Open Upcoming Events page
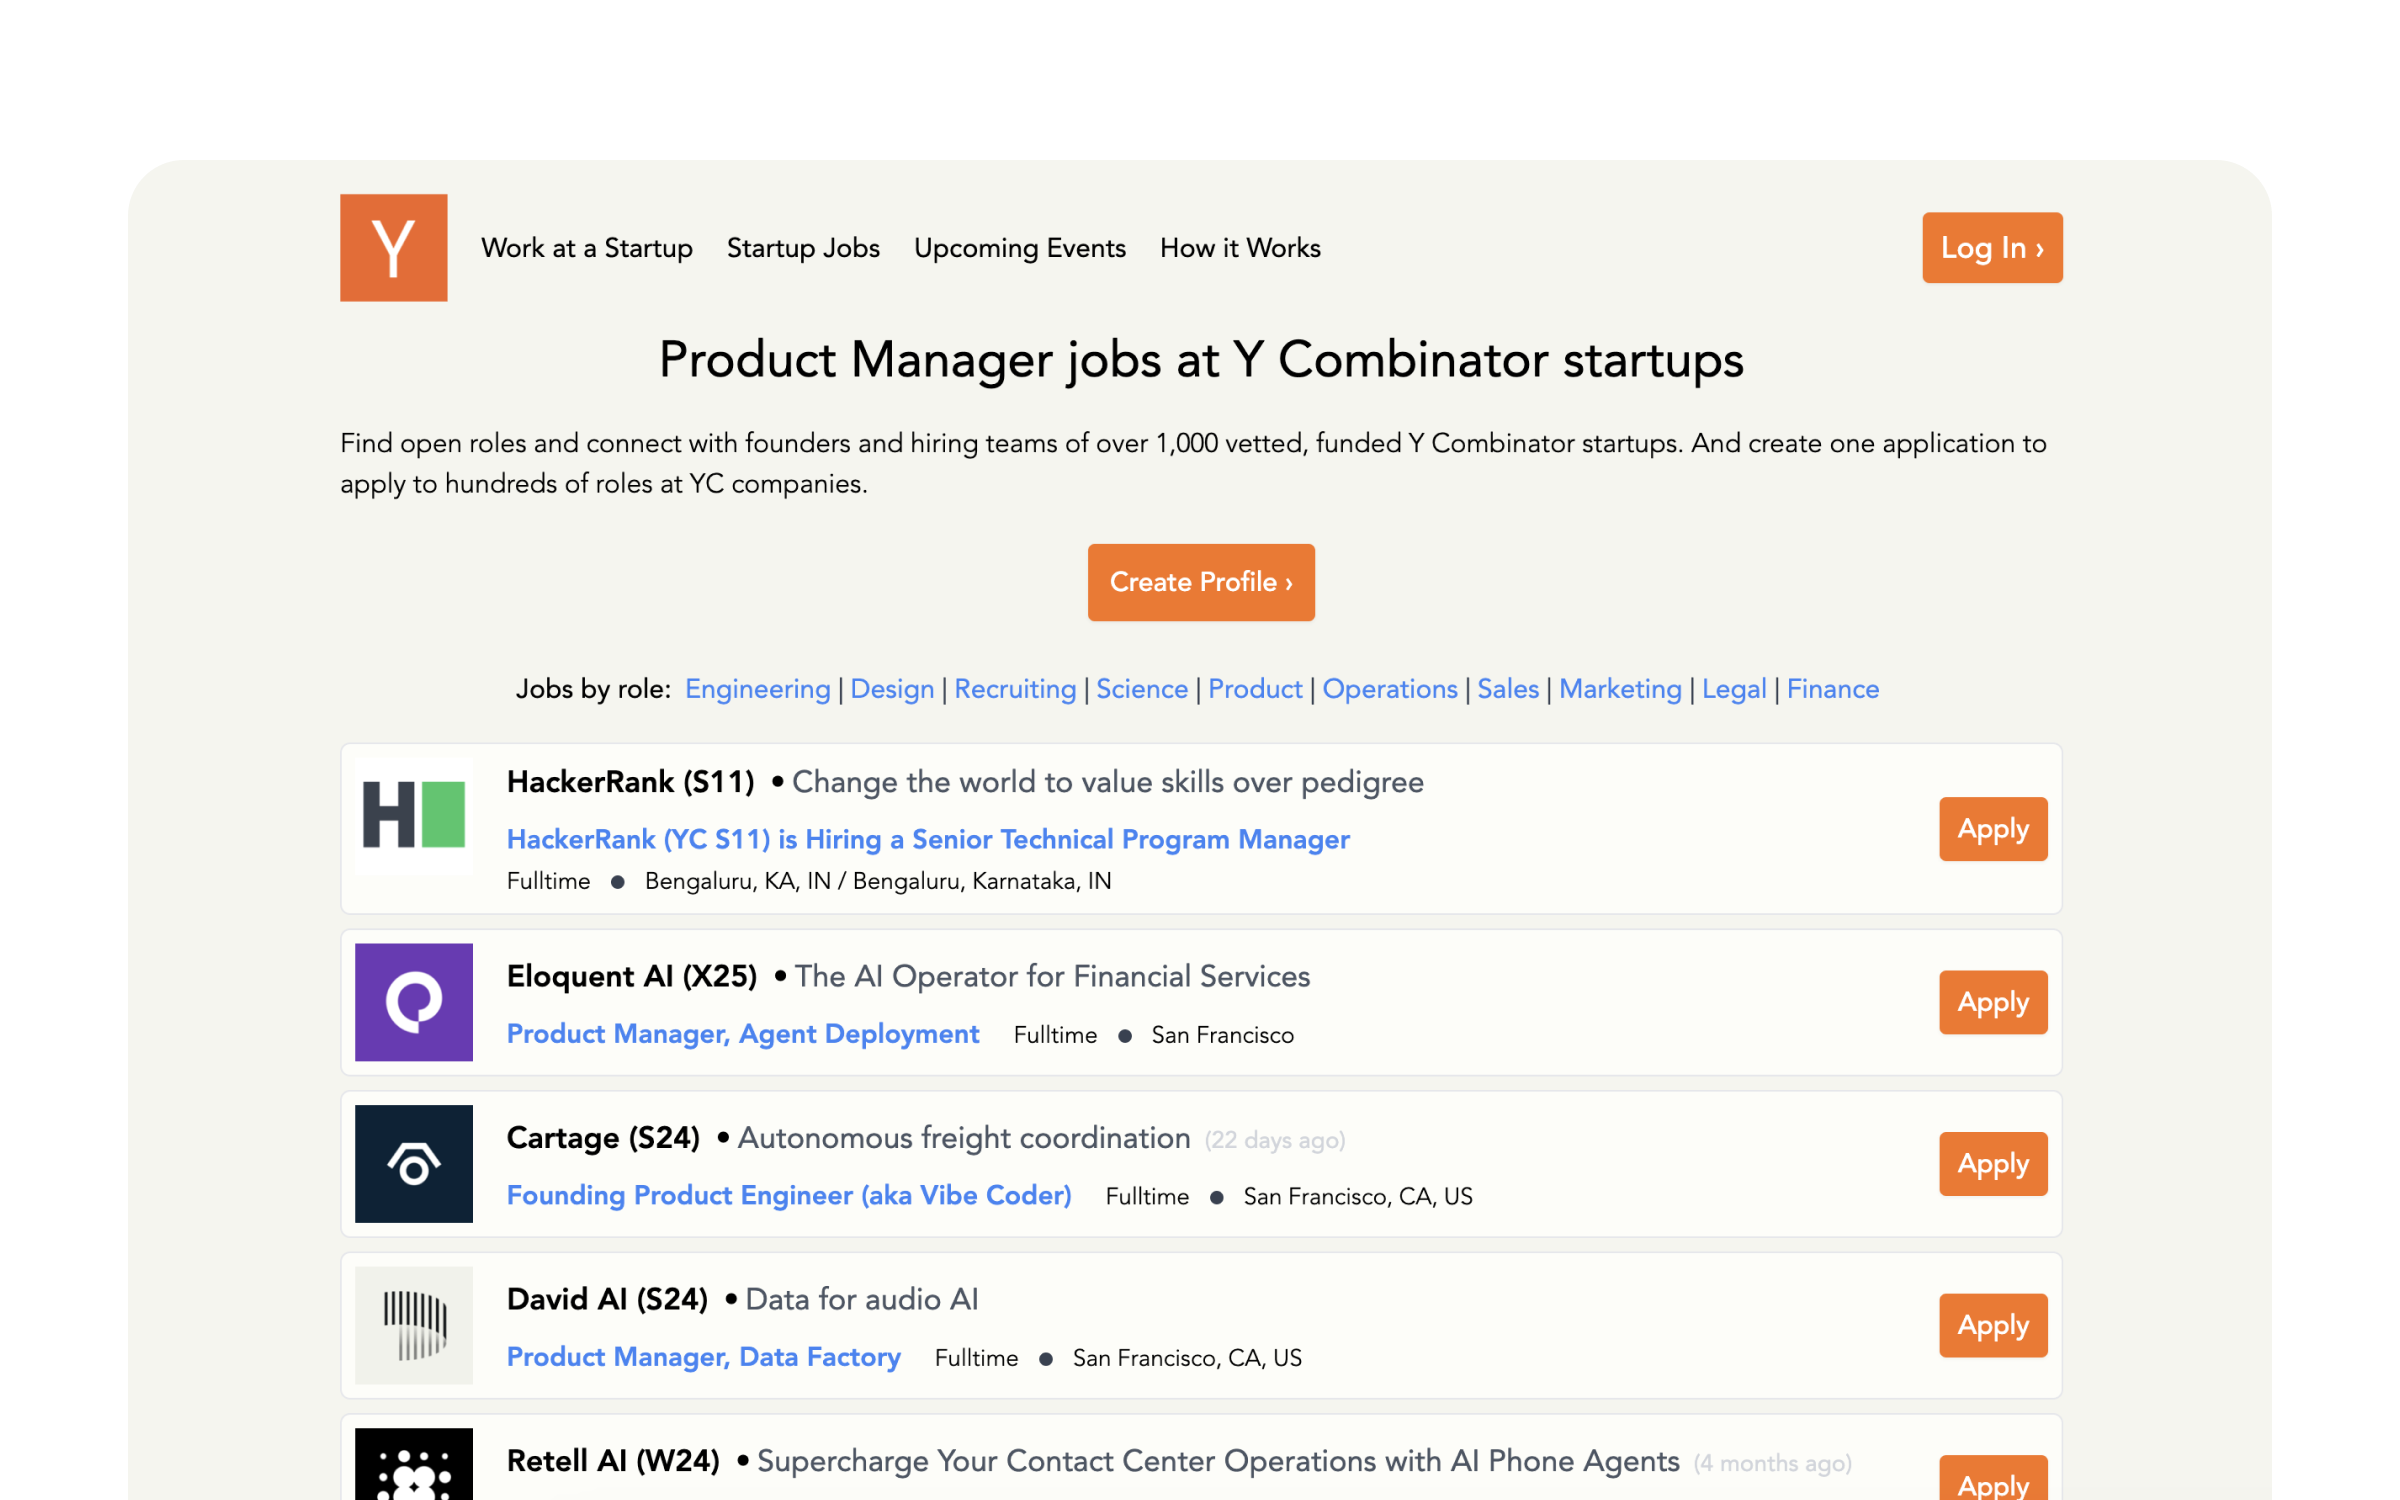Image resolution: width=2400 pixels, height=1500 pixels. (x=1019, y=248)
